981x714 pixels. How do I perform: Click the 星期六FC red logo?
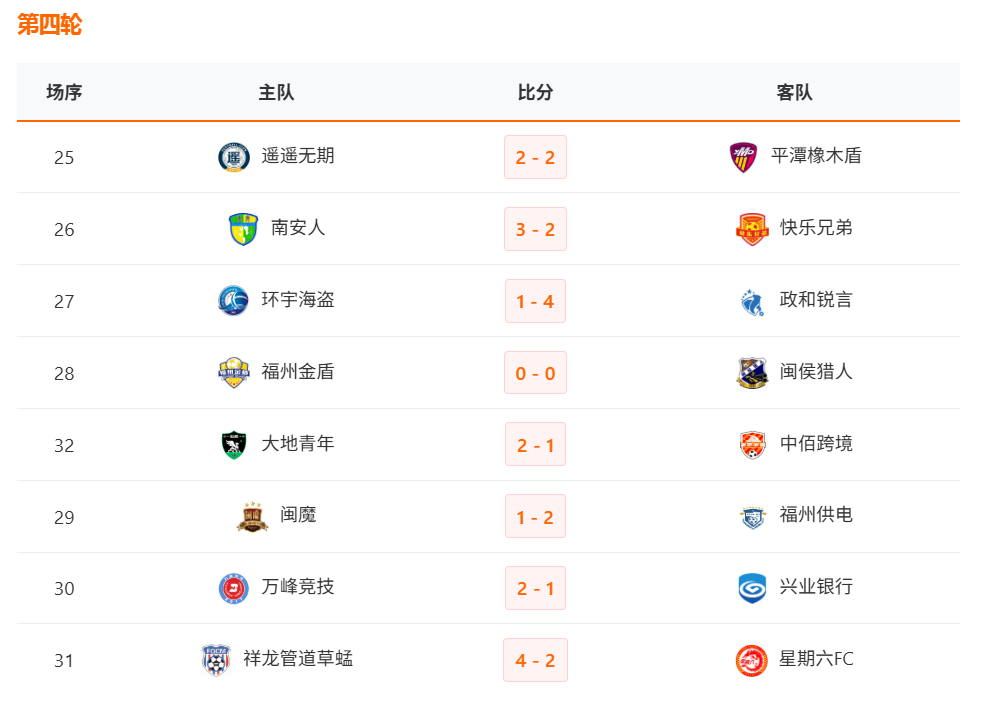tap(752, 660)
